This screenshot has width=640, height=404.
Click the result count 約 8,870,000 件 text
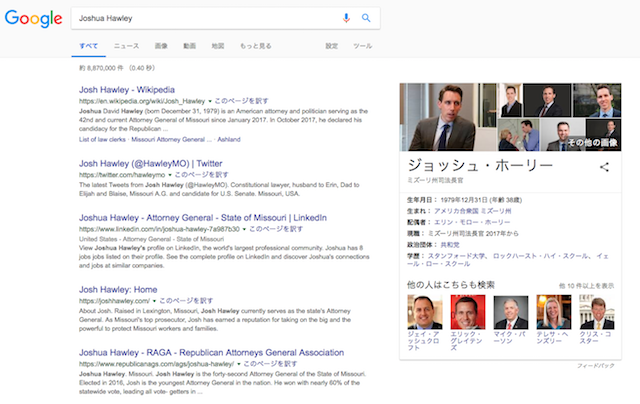coord(101,68)
